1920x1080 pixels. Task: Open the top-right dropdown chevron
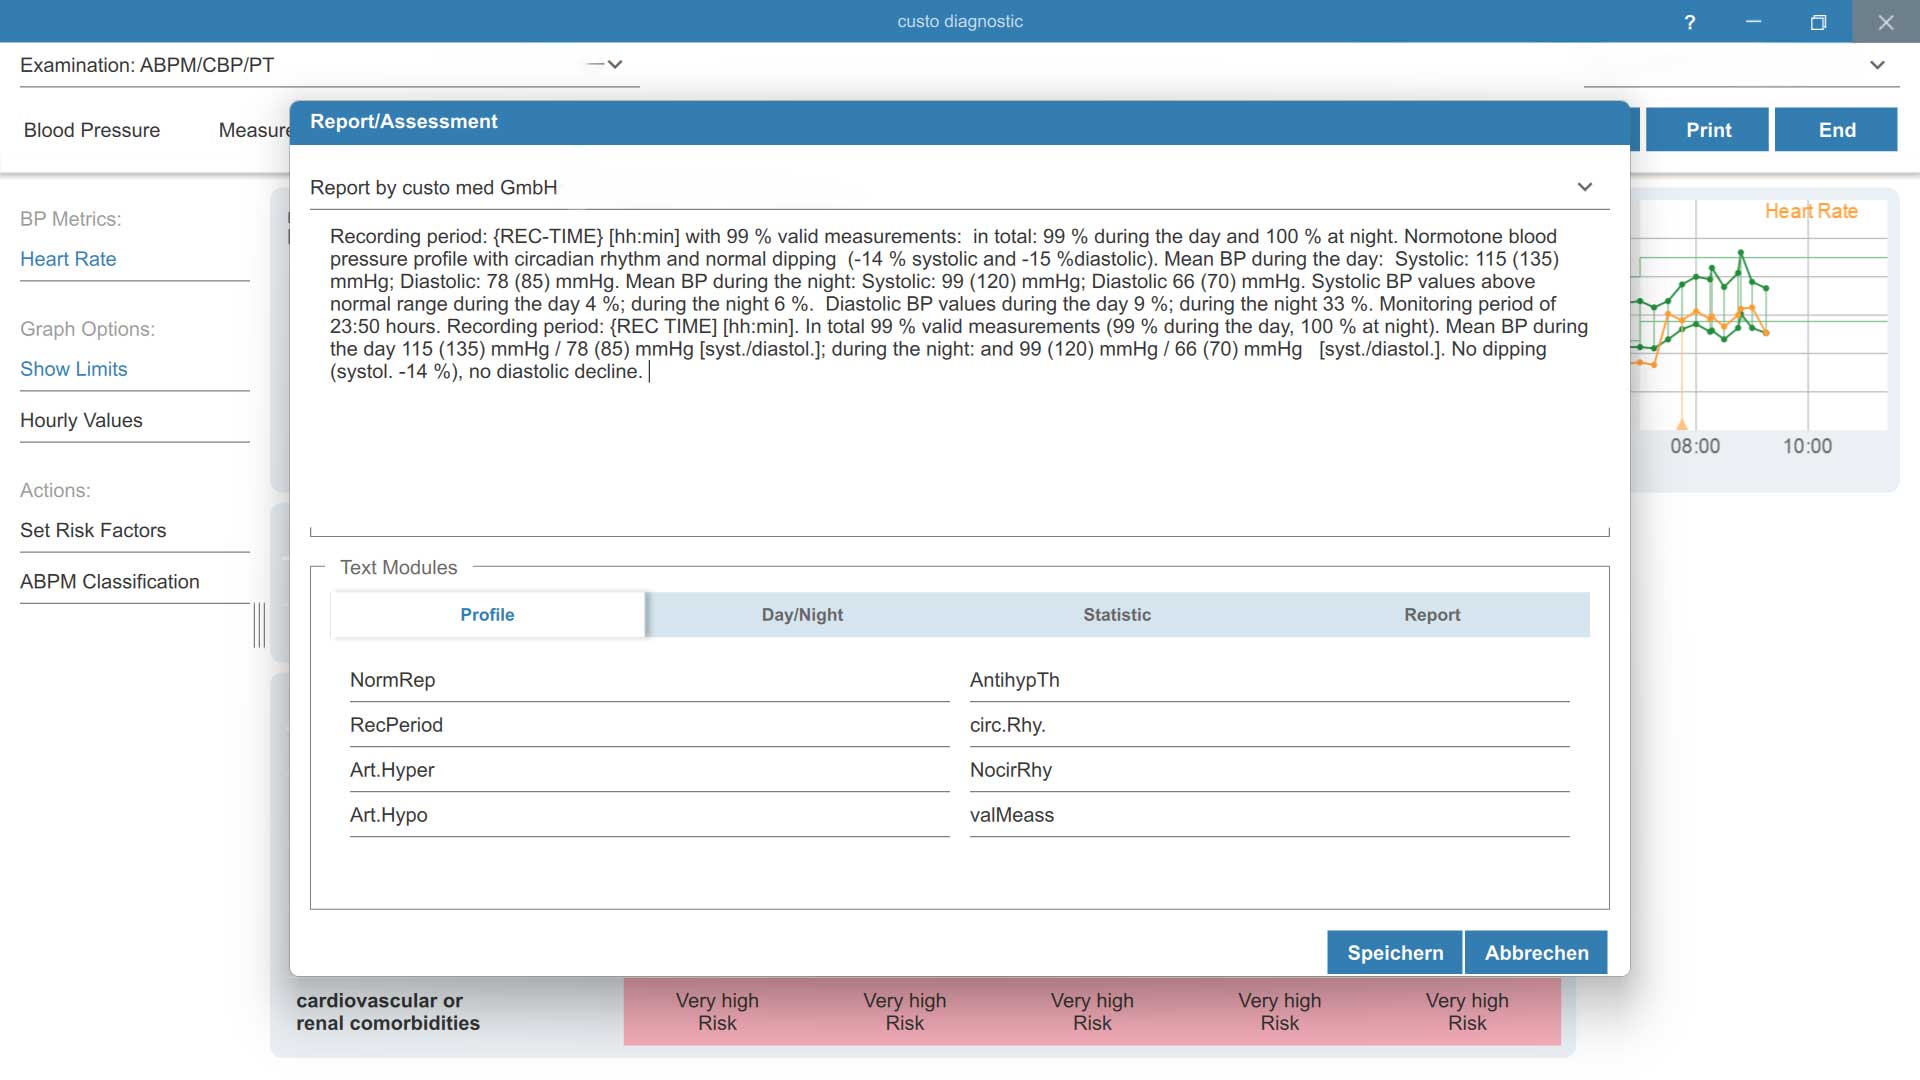(x=1877, y=65)
